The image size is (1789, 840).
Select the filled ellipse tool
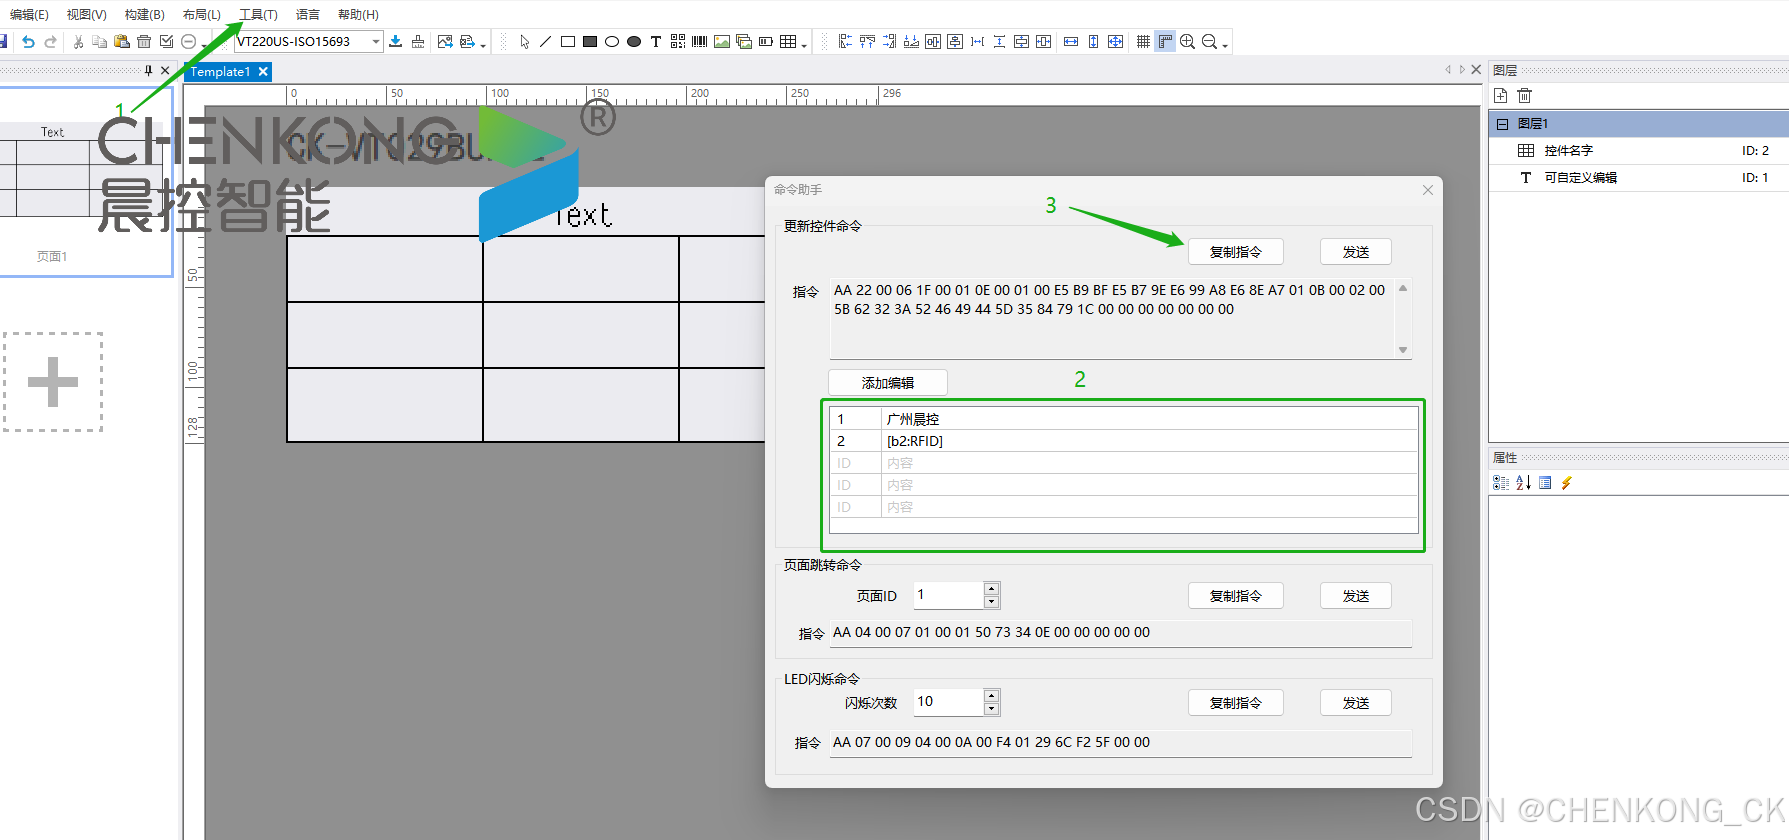[x=634, y=42]
